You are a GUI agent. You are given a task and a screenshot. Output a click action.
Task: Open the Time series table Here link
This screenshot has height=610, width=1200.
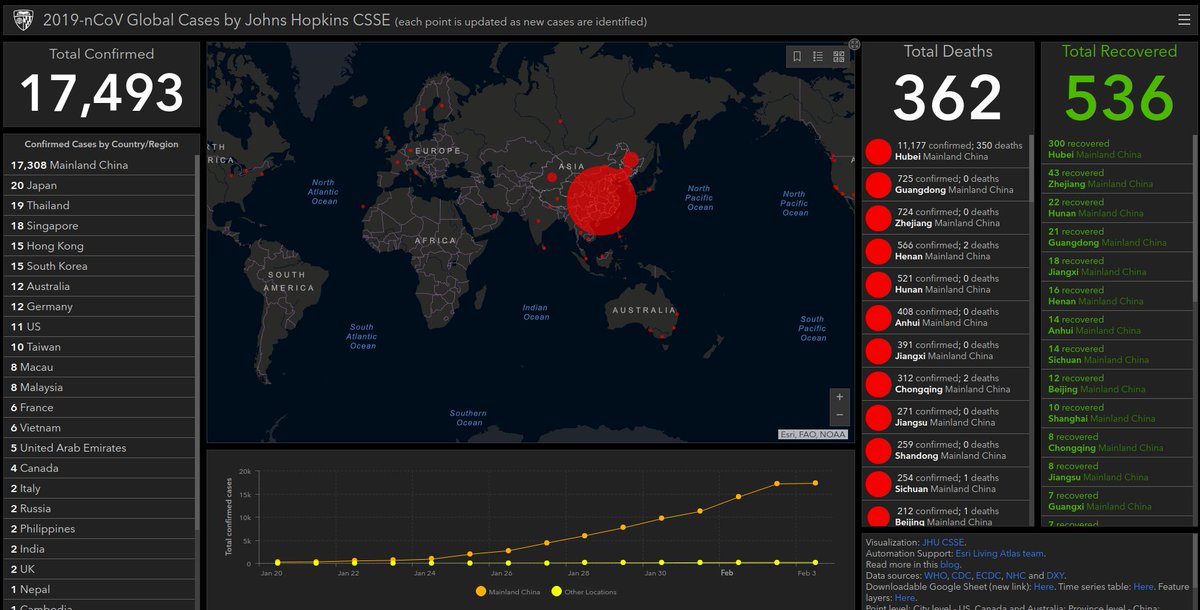[x=1143, y=587]
